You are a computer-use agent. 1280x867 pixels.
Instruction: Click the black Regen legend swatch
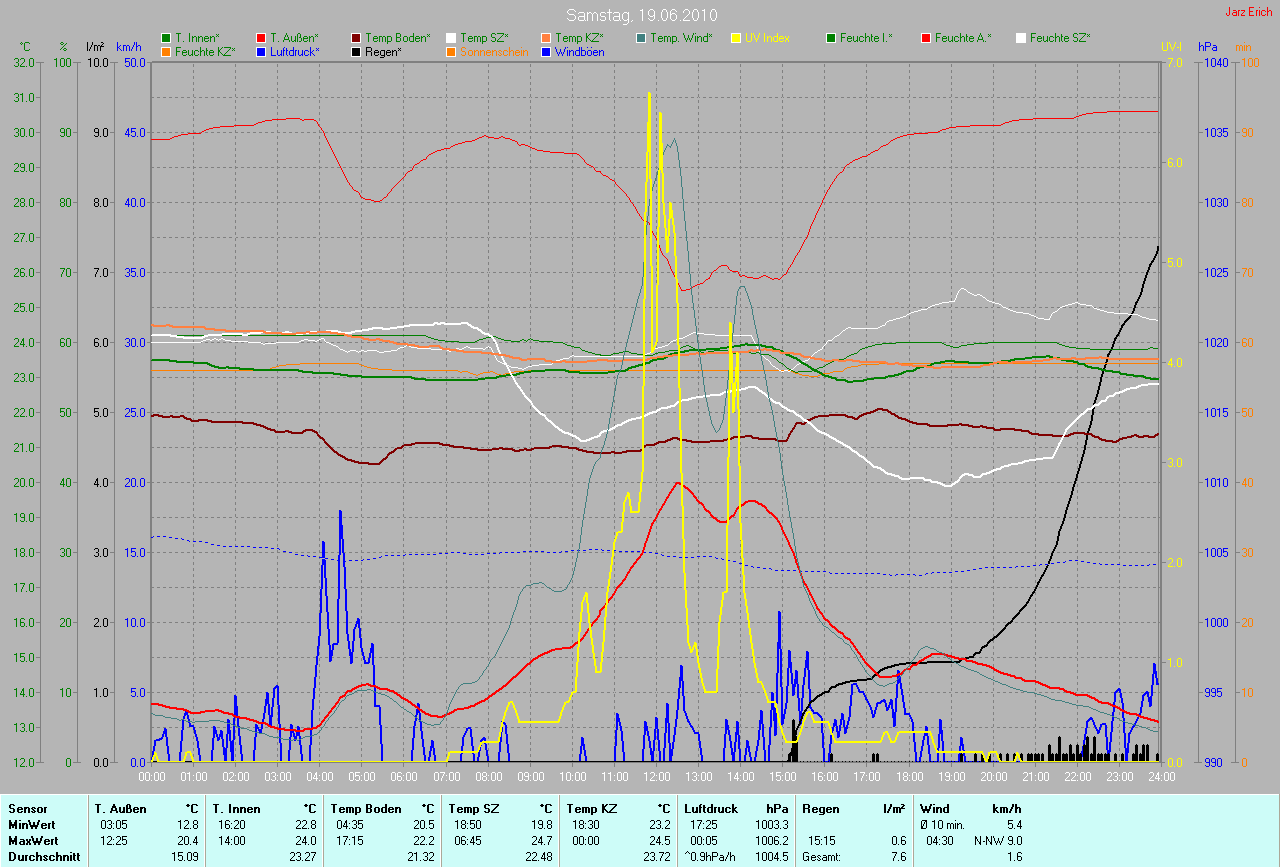(356, 51)
